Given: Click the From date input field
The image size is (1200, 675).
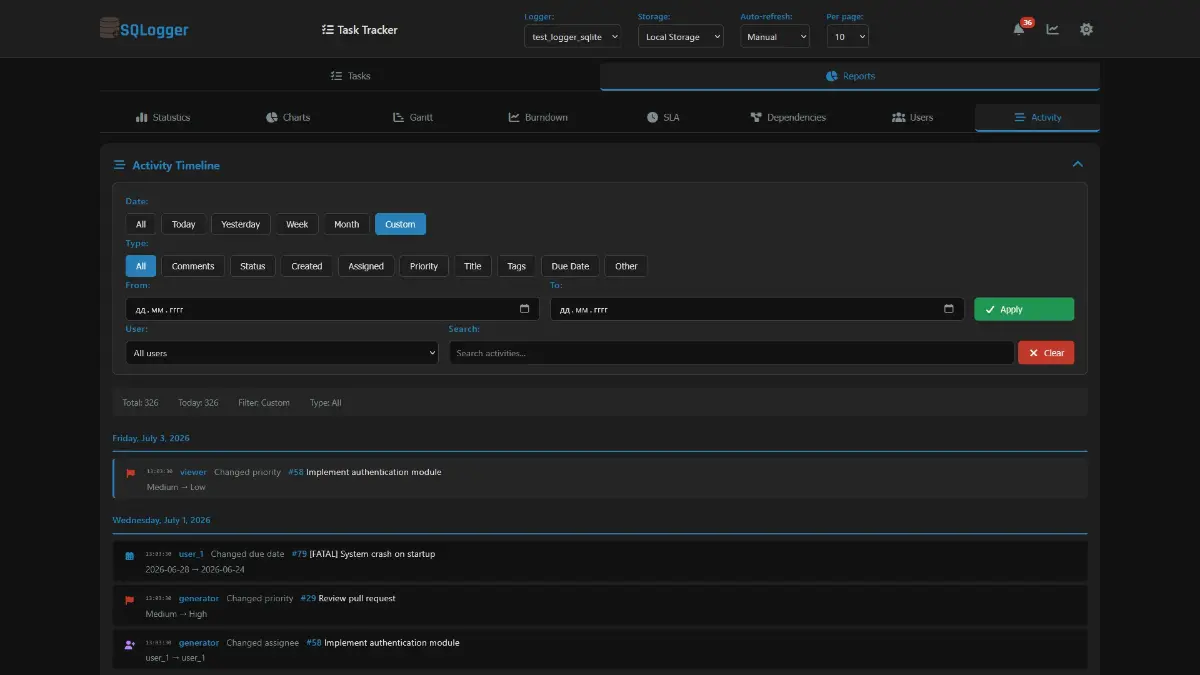Looking at the screenshot, I should pyautogui.click(x=332, y=309).
